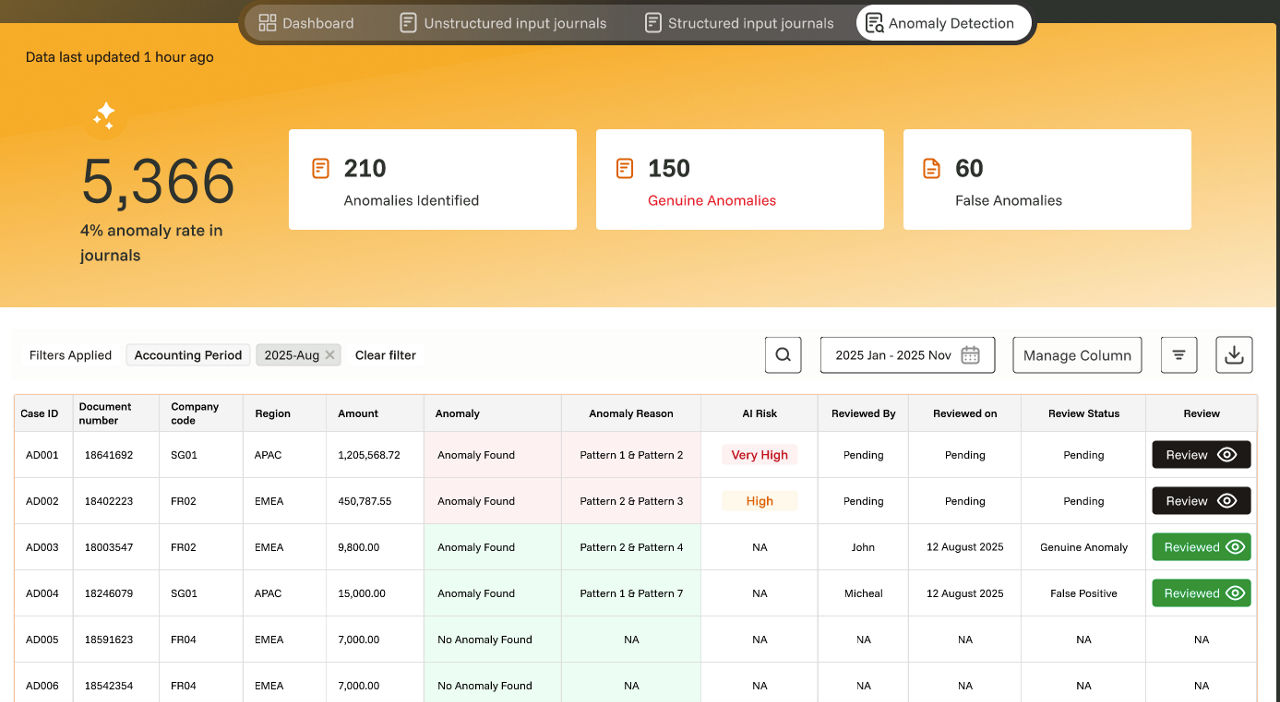Click Genuine Anomalies red link text

tap(711, 200)
